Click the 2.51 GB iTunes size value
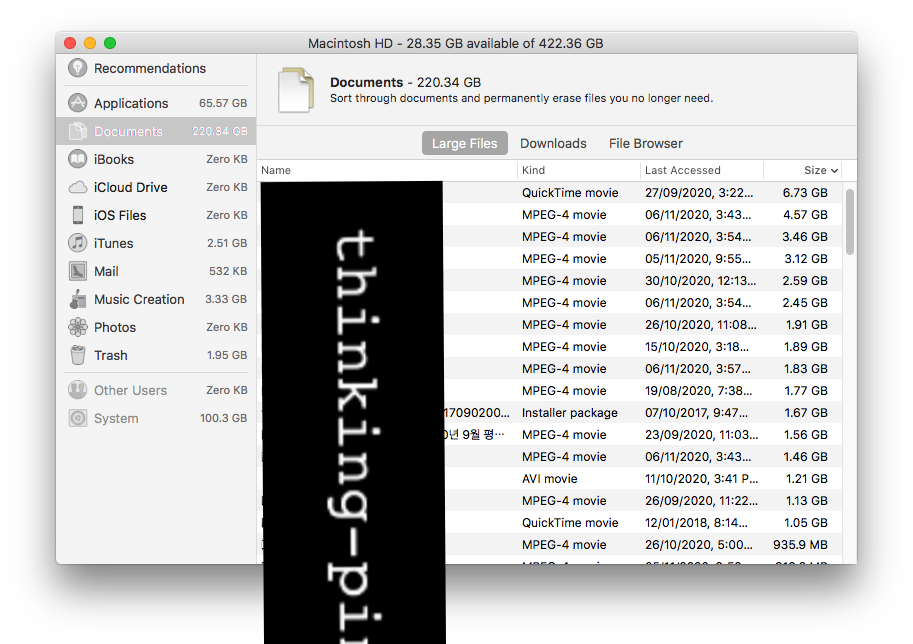Viewport: 913px width, 644px height. click(227, 243)
